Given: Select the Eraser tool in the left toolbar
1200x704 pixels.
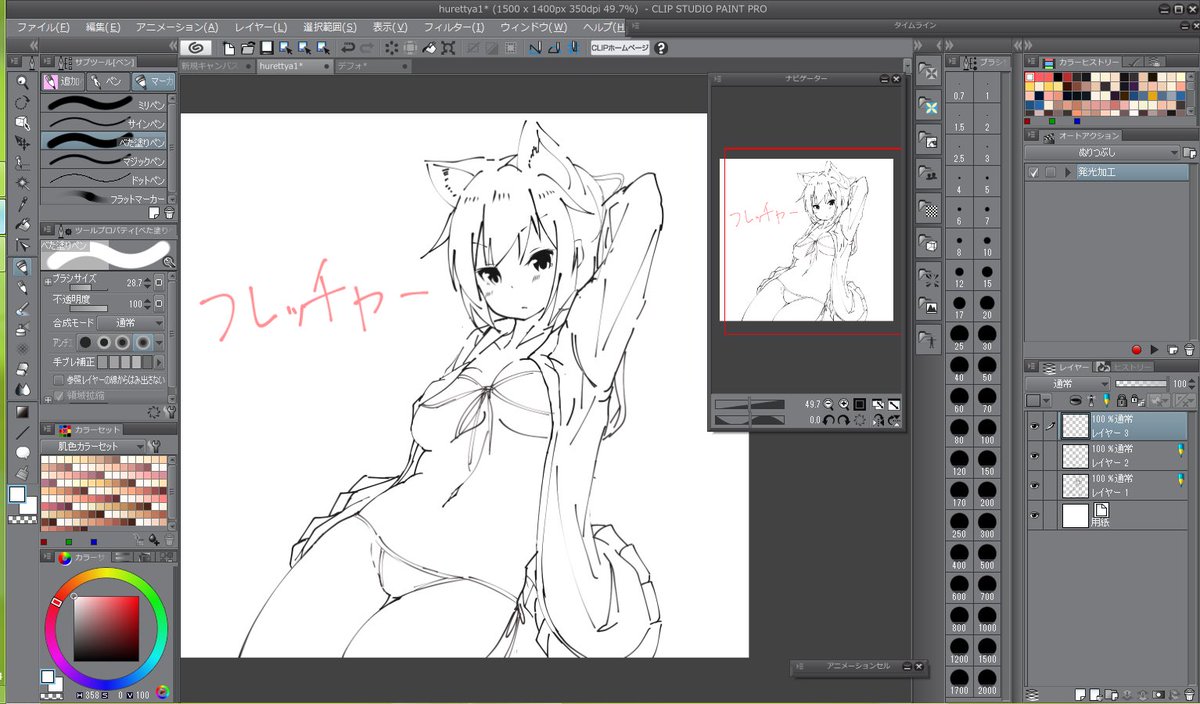Looking at the screenshot, I should [x=22, y=371].
